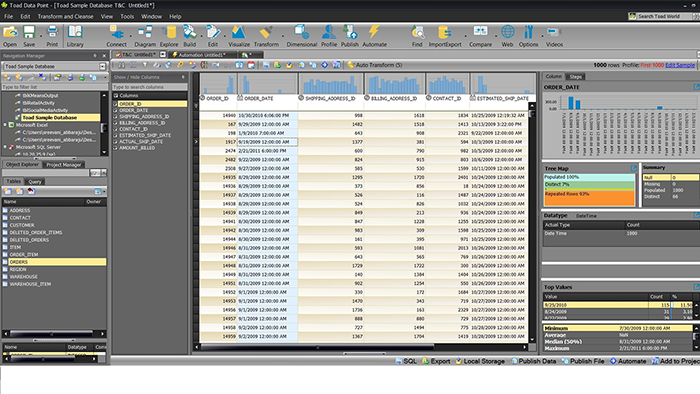Pop out the Tree Map panel
This screenshot has width=700, height=394.
[x=633, y=168]
